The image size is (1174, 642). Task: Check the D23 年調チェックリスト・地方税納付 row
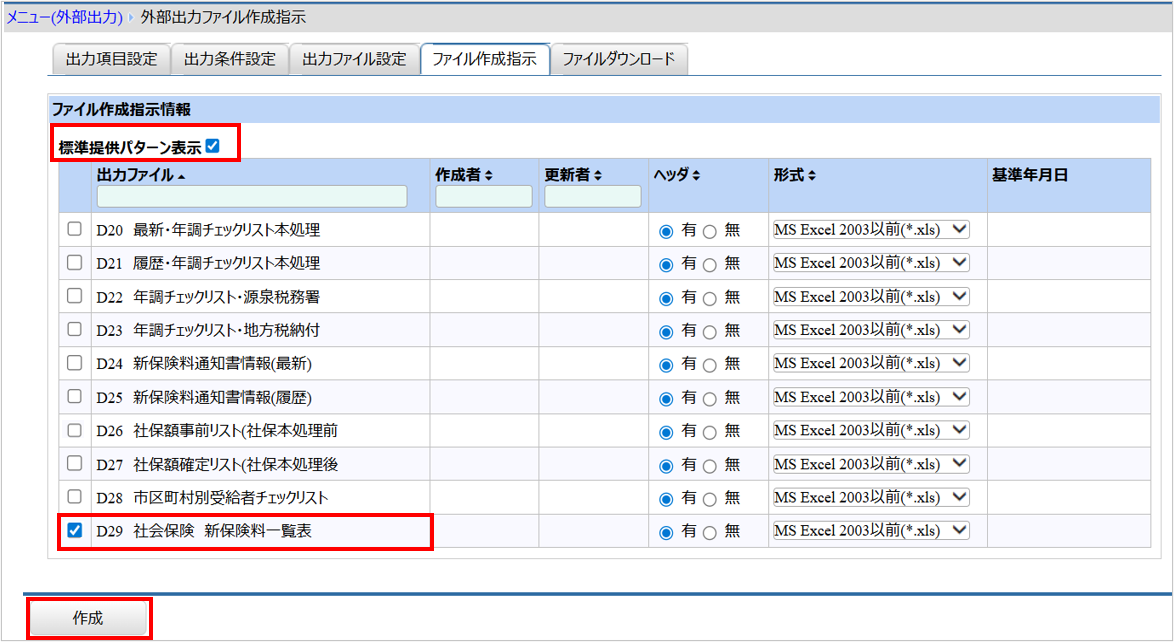pyautogui.click(x=74, y=330)
